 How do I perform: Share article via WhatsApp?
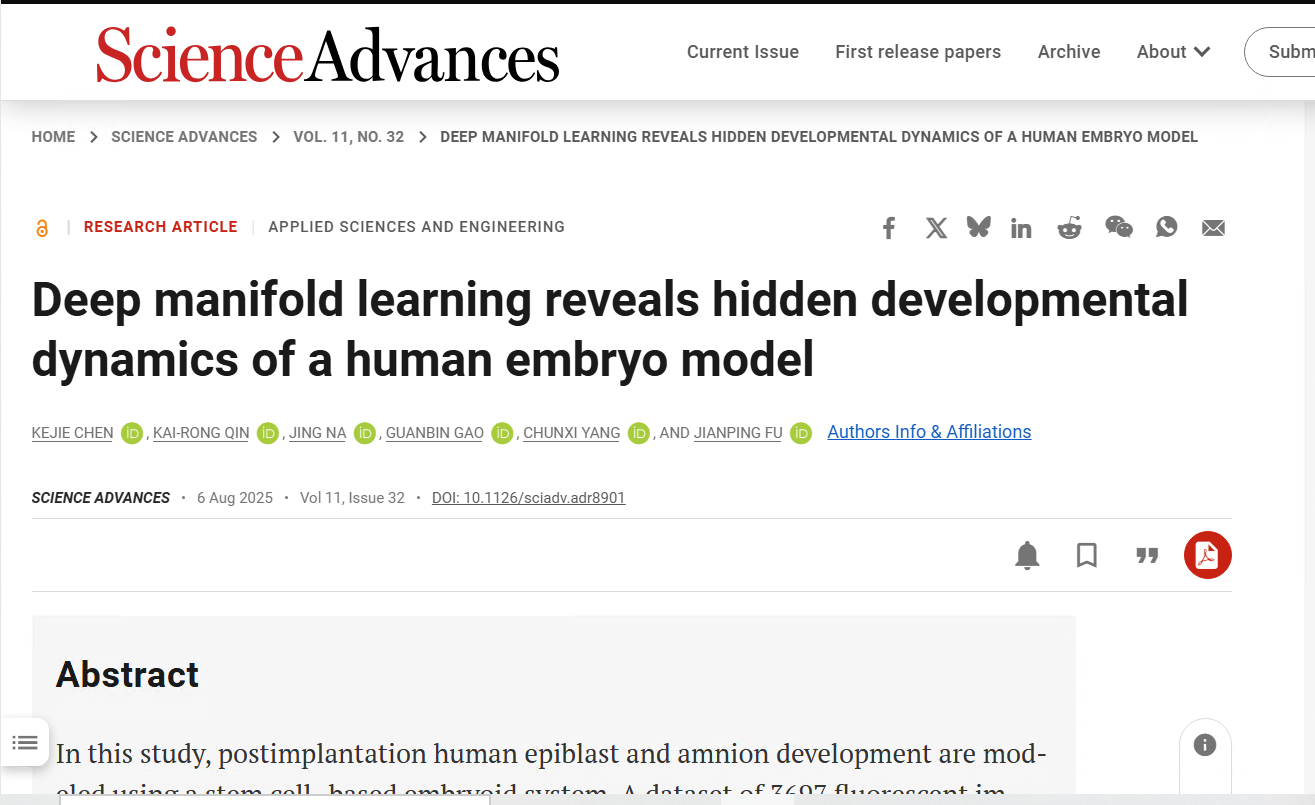tap(1166, 227)
